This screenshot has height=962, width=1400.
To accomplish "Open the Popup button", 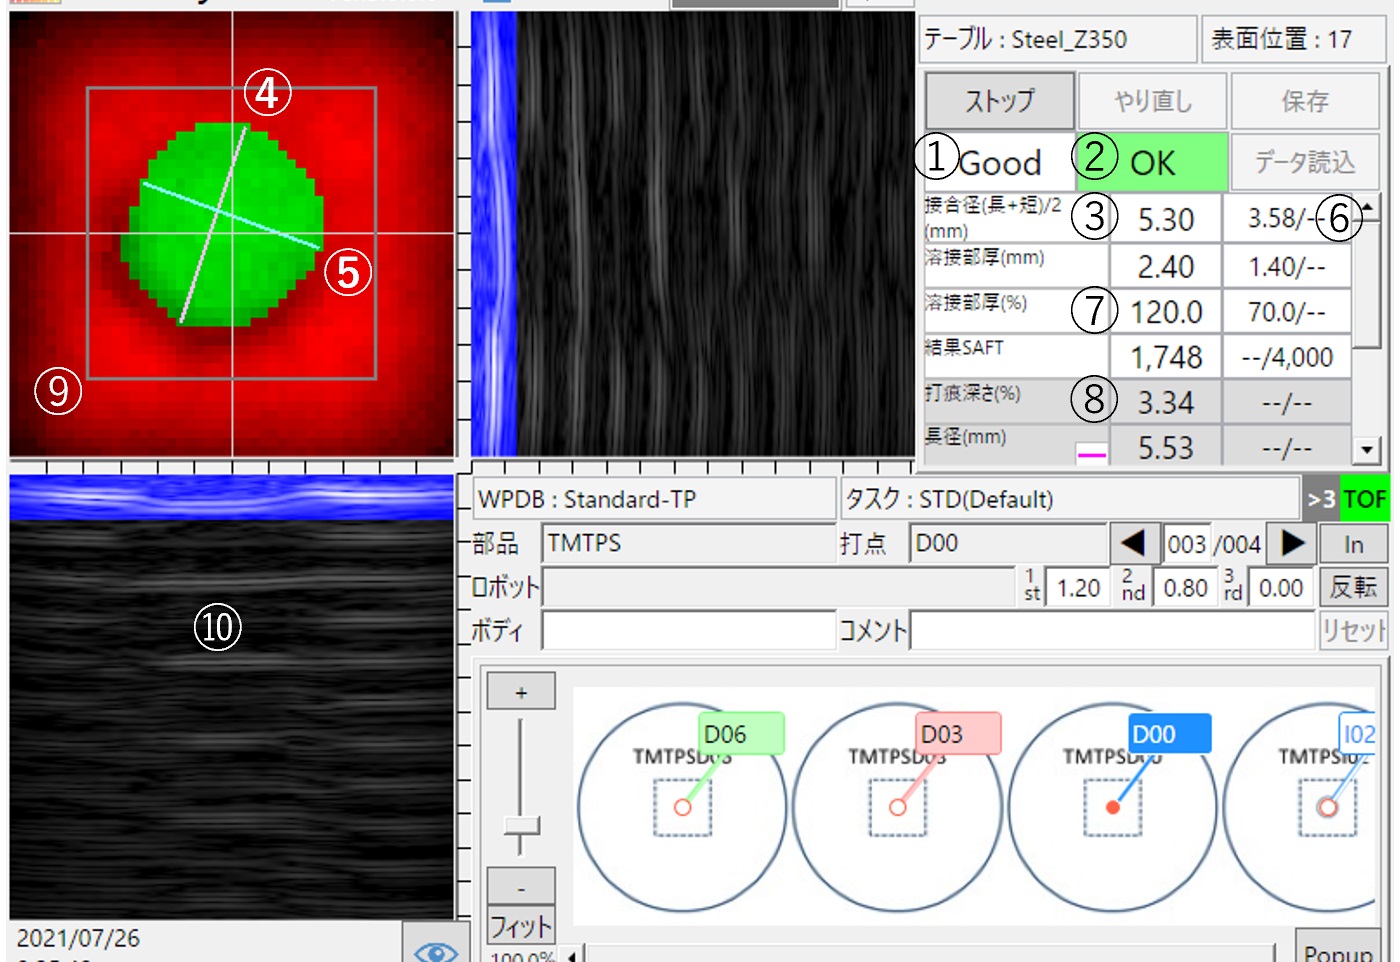I will tap(1338, 949).
